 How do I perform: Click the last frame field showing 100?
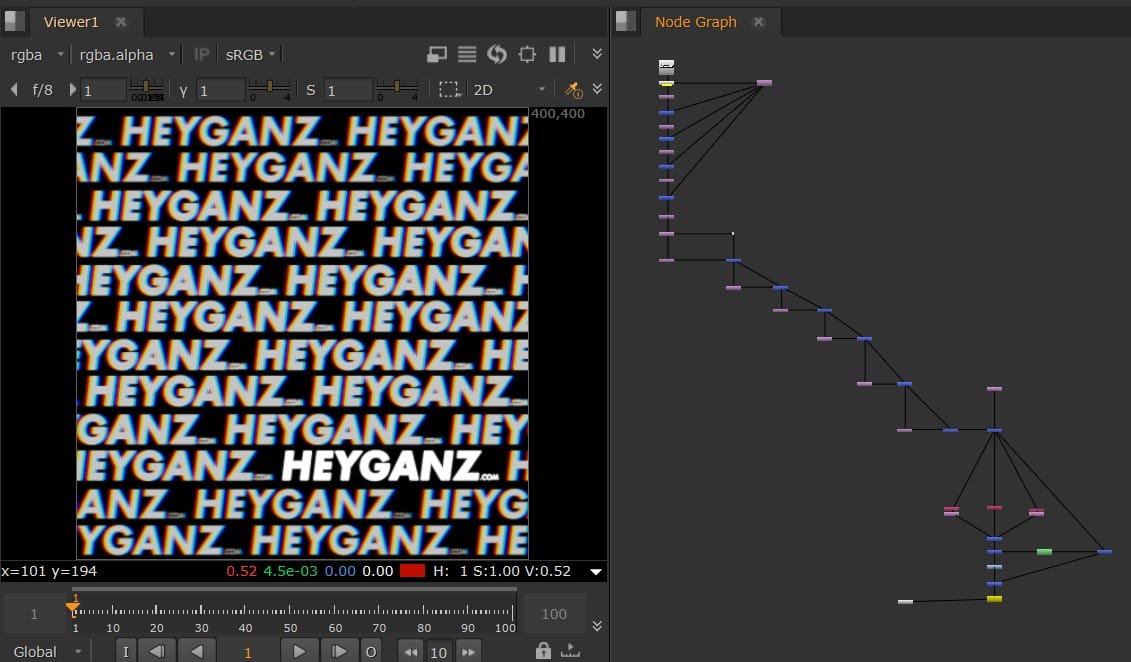coord(554,614)
